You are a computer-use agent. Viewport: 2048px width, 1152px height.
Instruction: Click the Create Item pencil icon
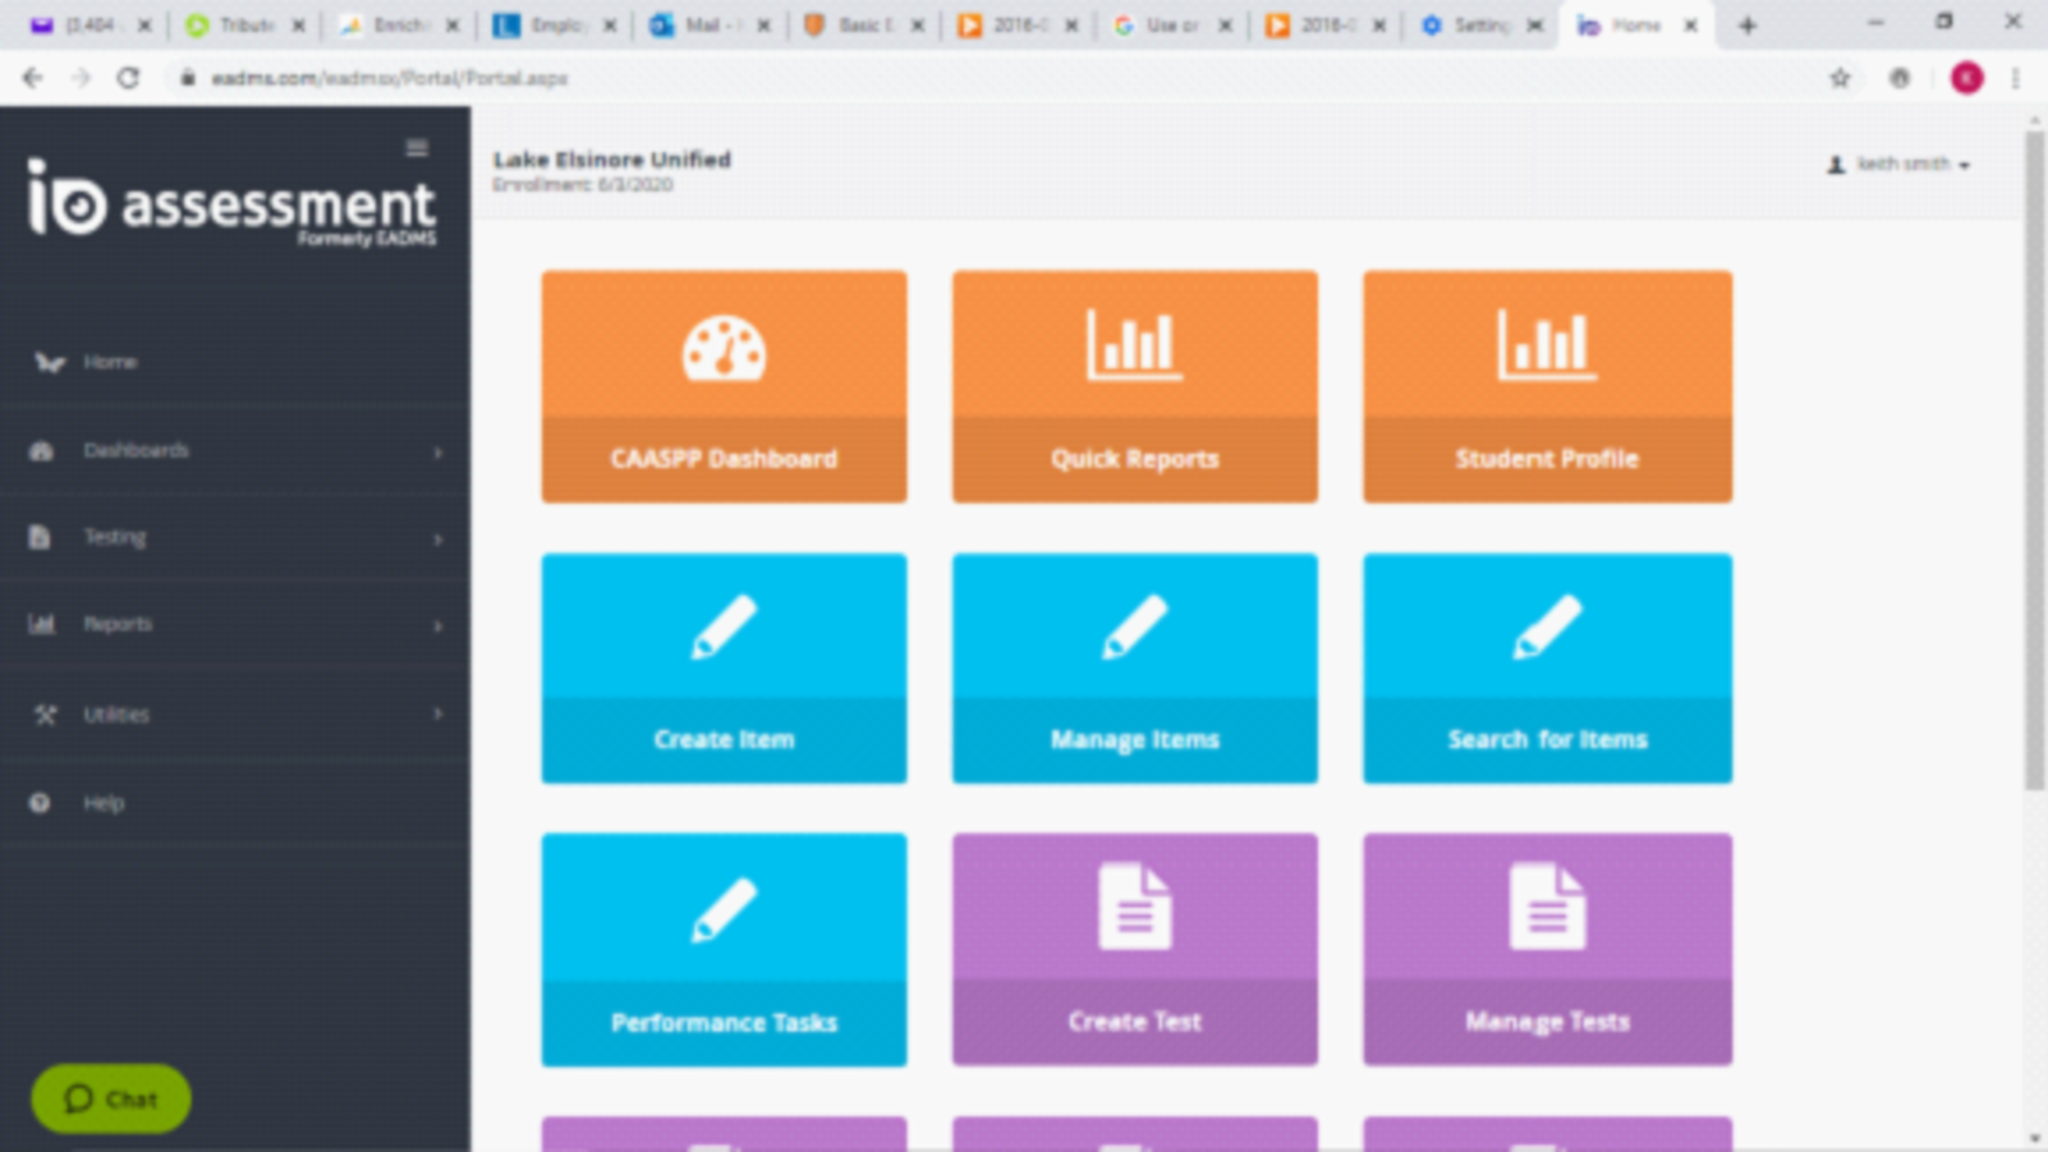click(724, 627)
